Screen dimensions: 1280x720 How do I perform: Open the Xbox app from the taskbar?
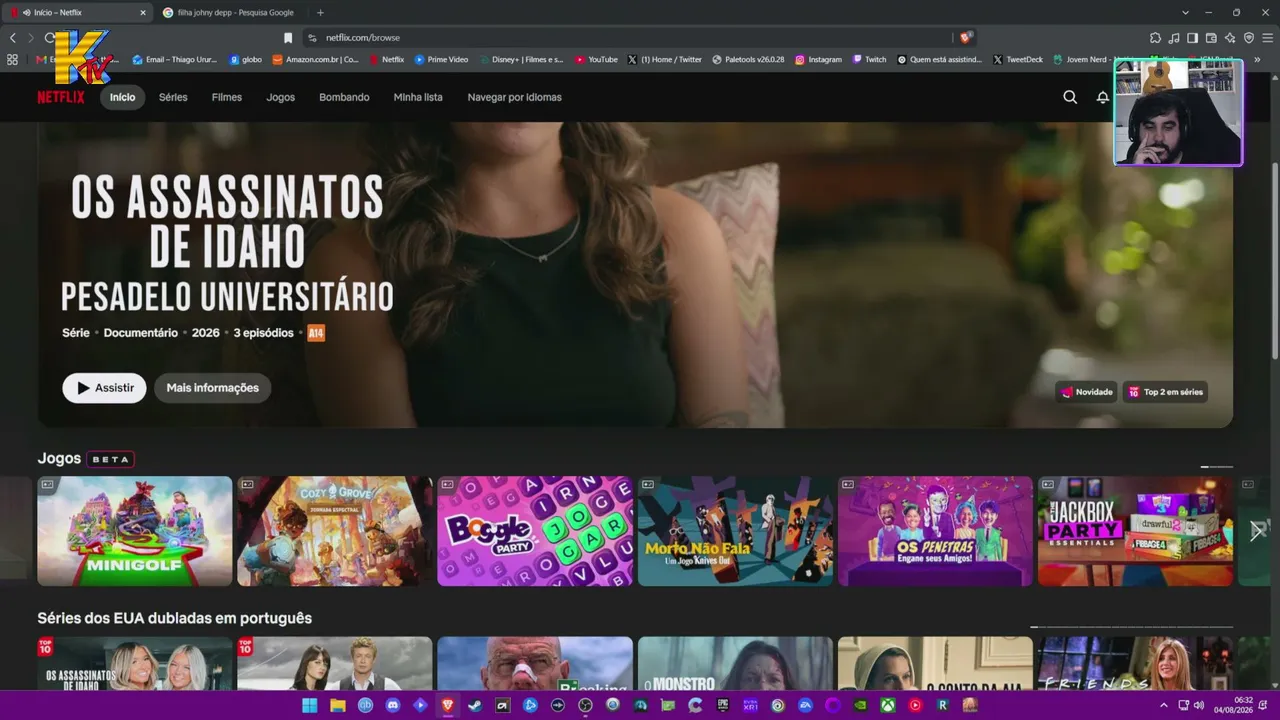(888, 705)
